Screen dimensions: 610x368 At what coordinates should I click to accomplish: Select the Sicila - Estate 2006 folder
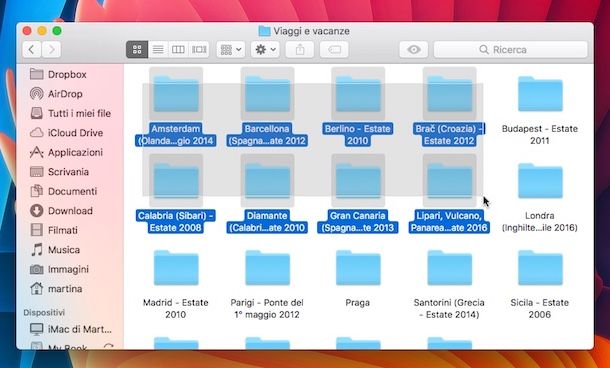(540, 268)
